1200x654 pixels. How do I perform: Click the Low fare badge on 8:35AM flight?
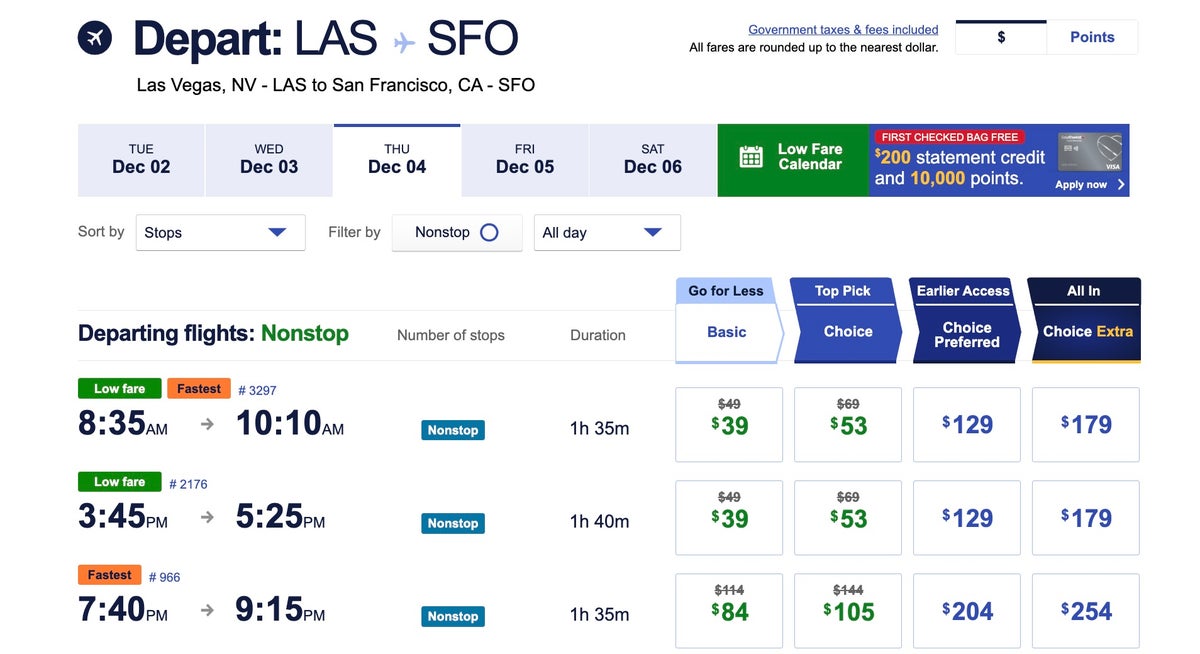tap(119, 388)
